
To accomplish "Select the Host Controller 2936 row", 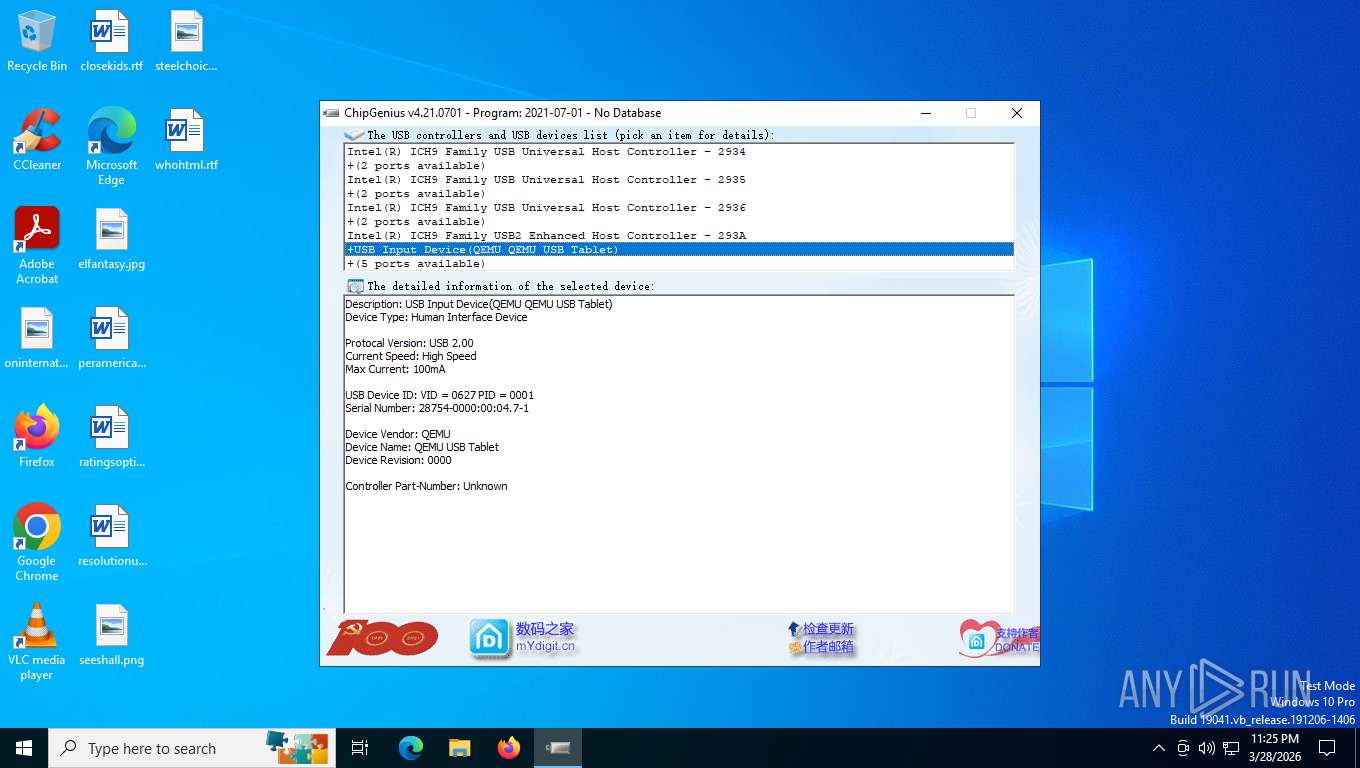I will (x=679, y=208).
